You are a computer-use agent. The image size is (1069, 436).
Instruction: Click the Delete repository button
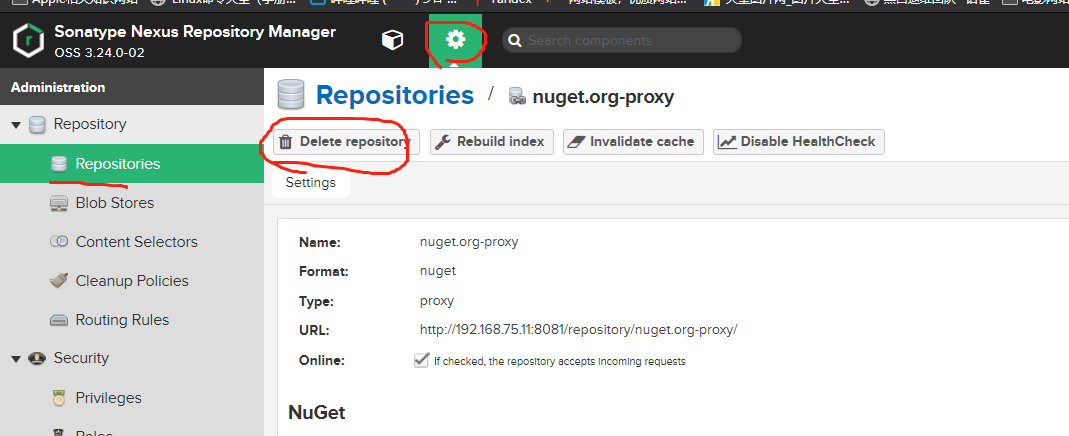point(346,142)
